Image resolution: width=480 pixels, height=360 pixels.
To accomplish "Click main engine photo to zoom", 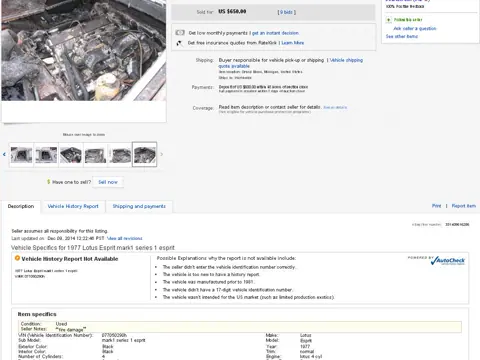I will (84, 50).
